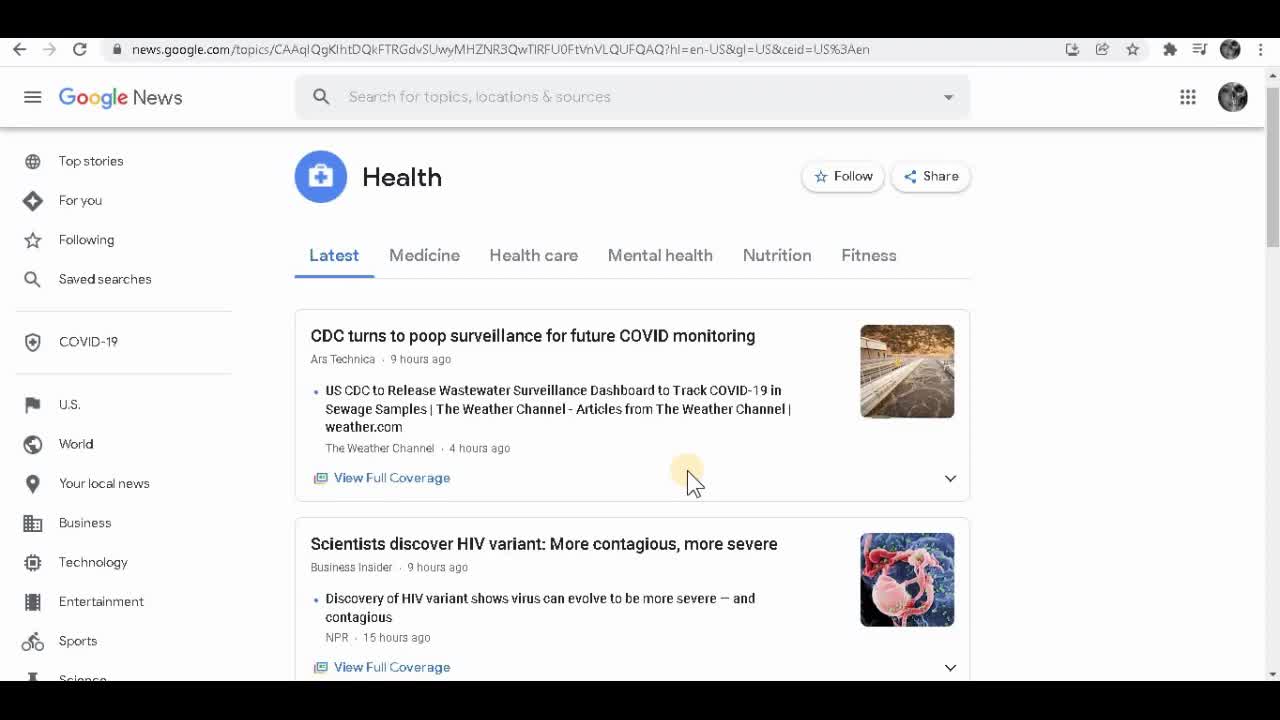1280x720 pixels.
Task: Select Your local news in sidebar
Action: [104, 484]
